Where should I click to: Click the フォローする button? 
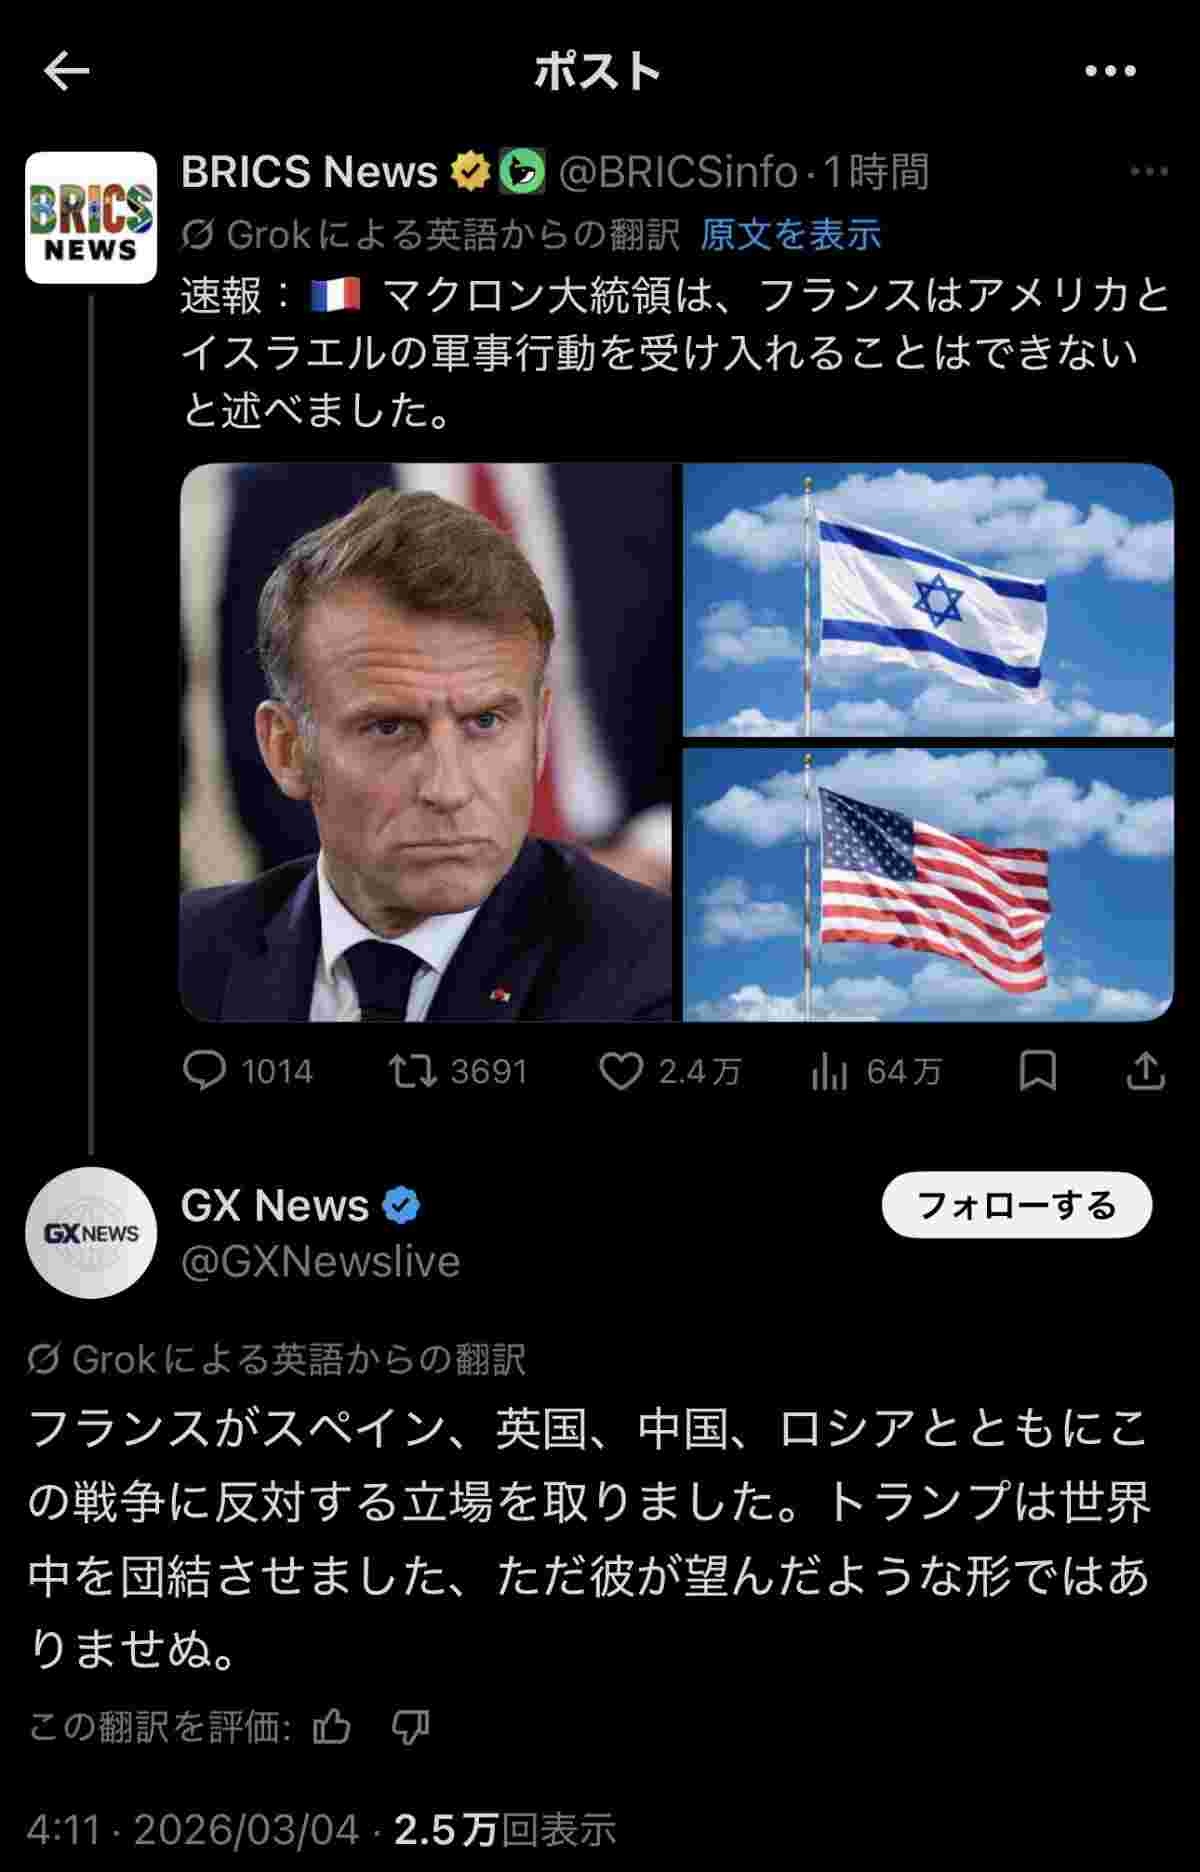[1016, 1205]
